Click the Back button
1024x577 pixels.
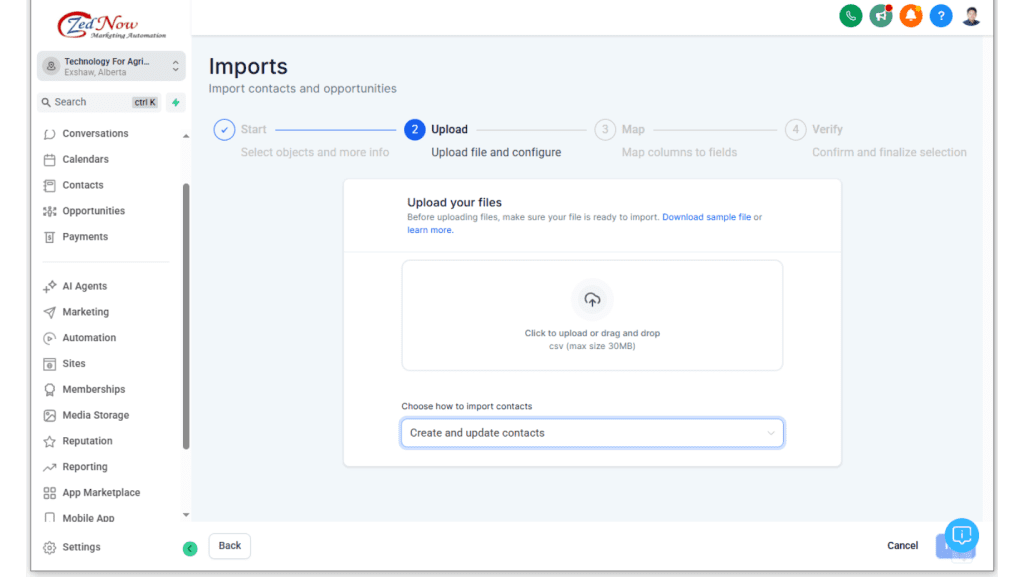(x=229, y=546)
